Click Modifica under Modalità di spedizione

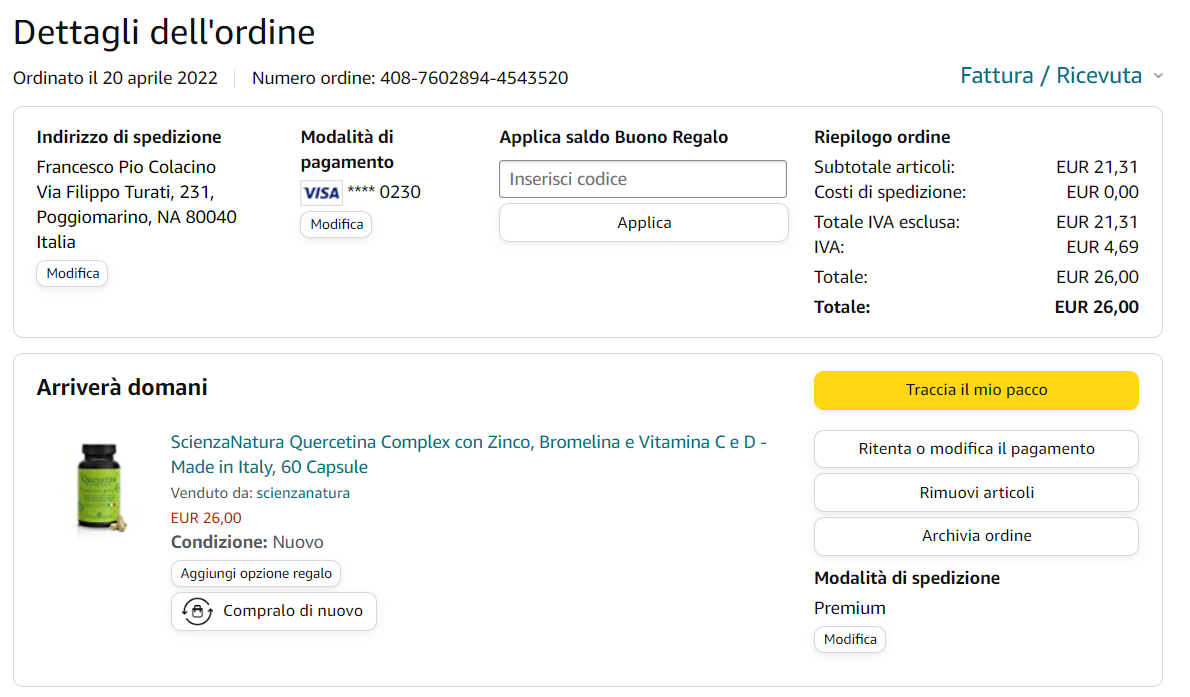click(850, 639)
